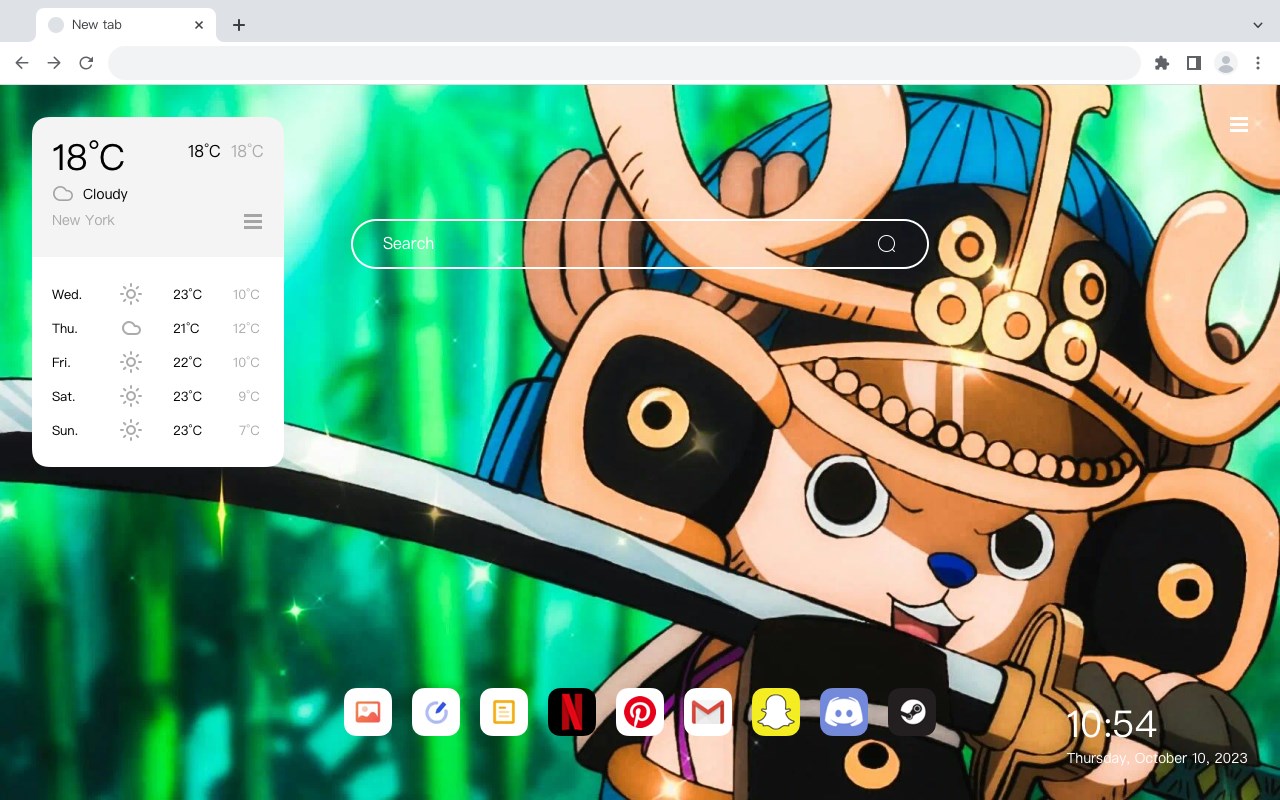1280x800 pixels.
Task: Select the Wed. forecast row
Action: (158, 294)
